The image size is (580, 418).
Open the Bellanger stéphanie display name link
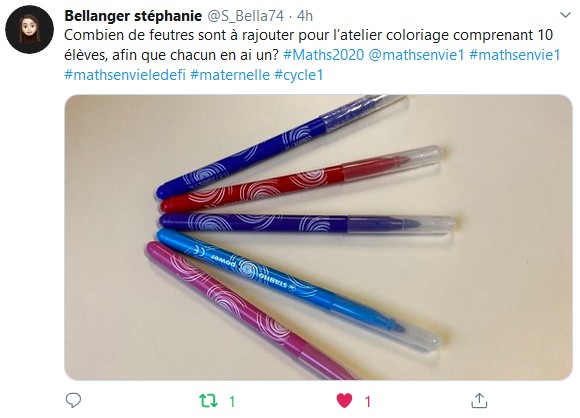pyautogui.click(x=133, y=16)
